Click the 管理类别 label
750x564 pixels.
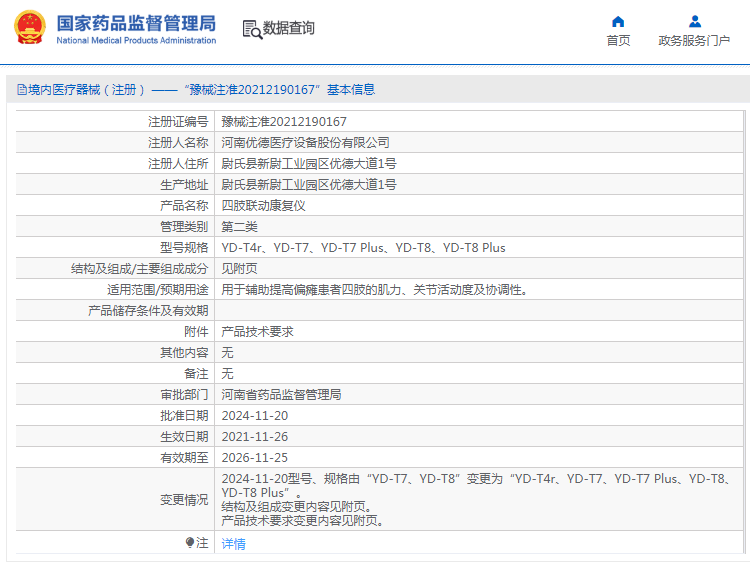184,227
